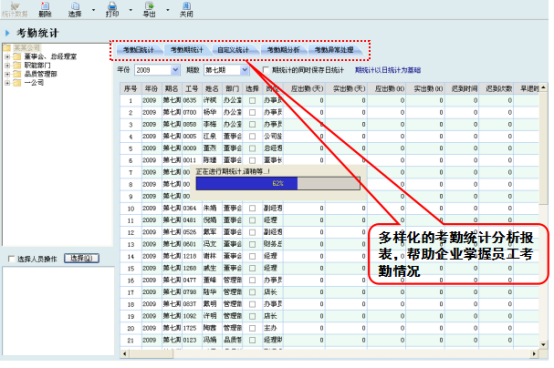Tick the 选择 checkbox in row 4

[x=252, y=136]
